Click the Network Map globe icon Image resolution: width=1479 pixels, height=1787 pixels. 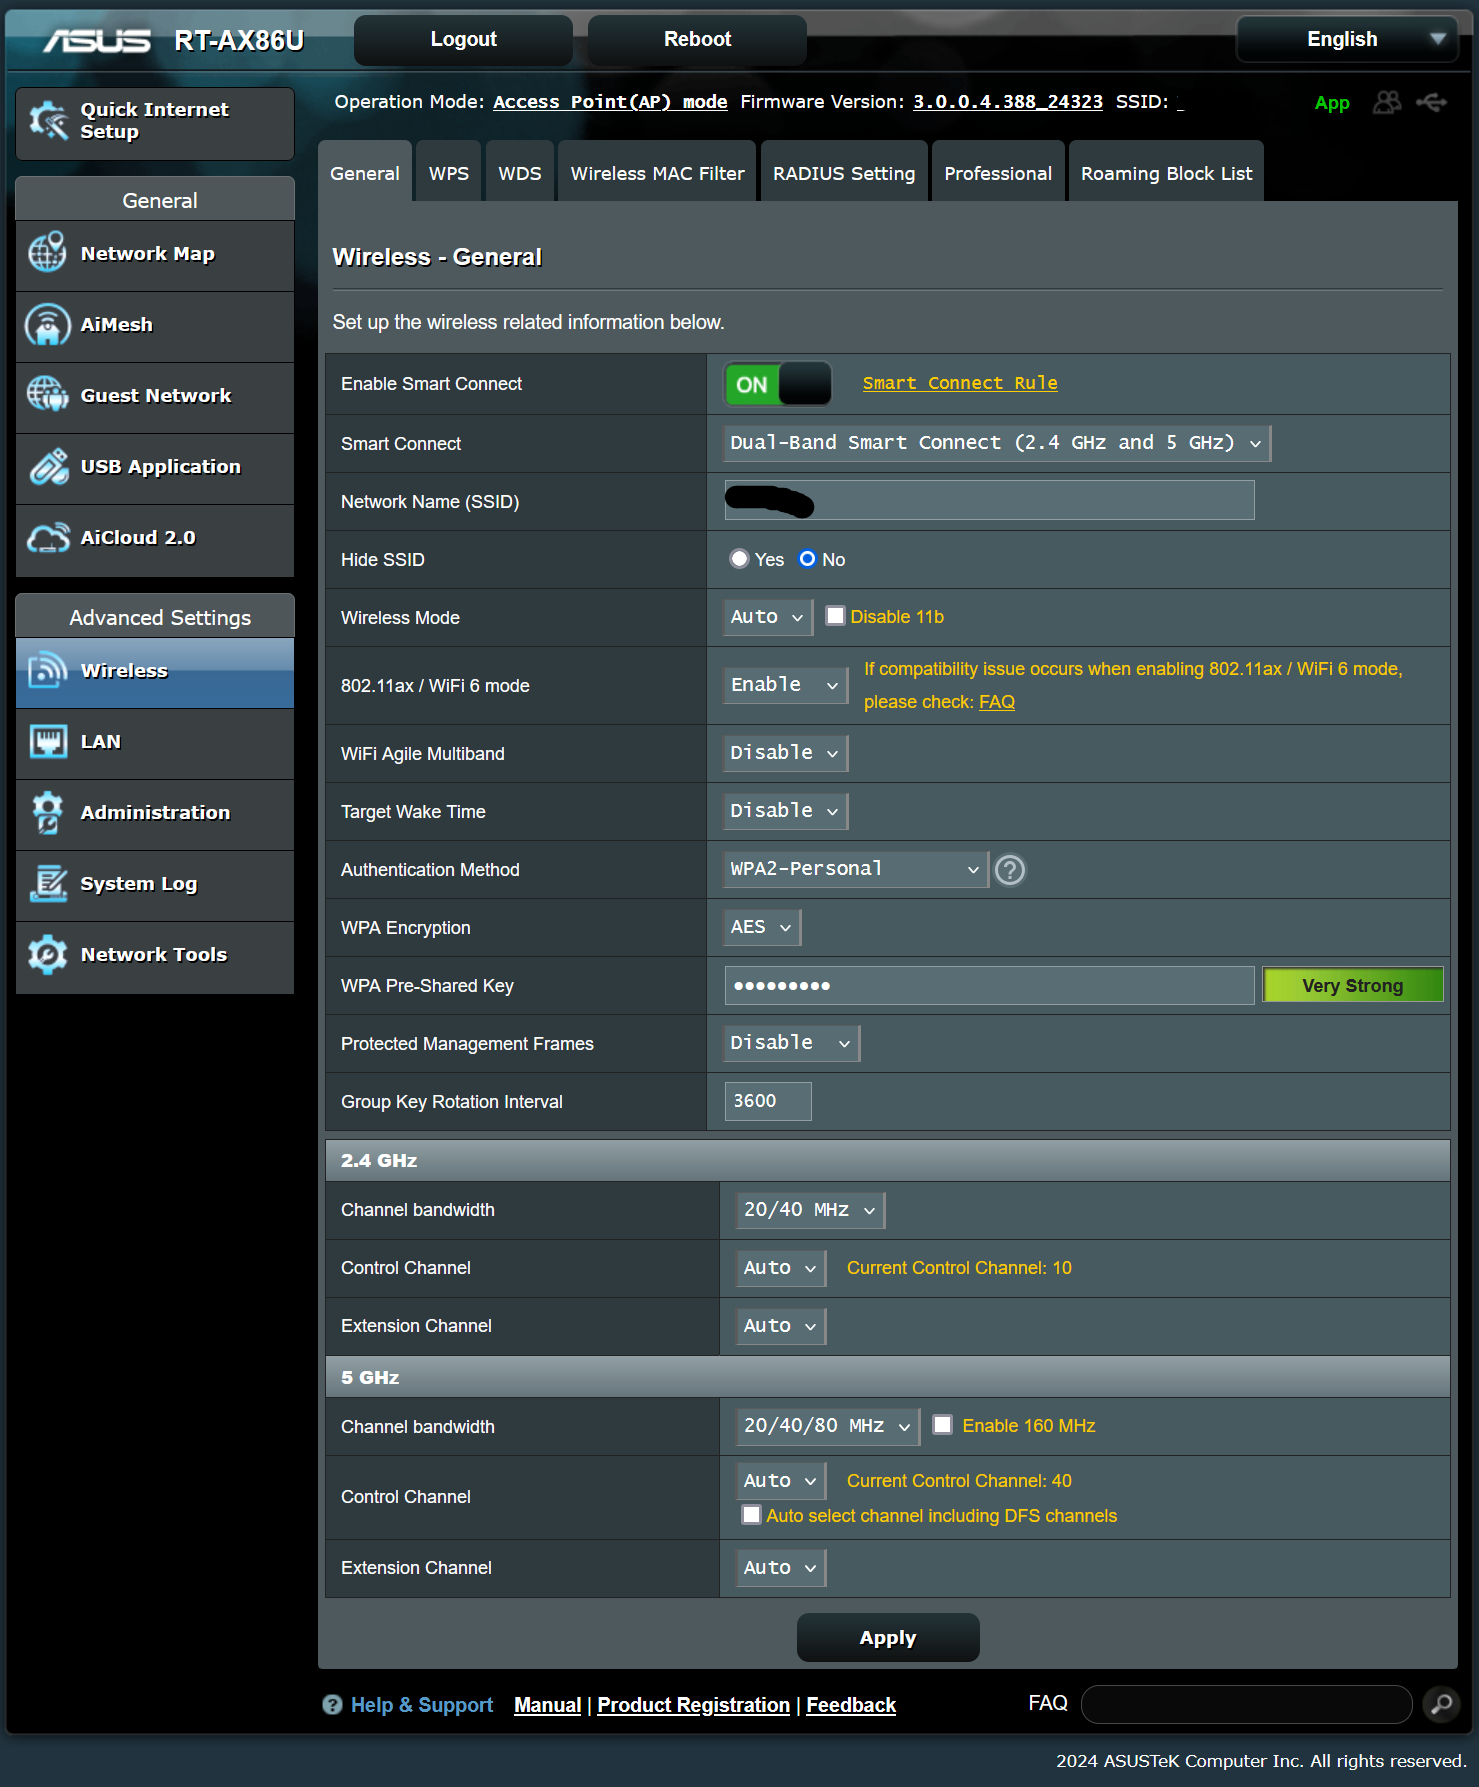coord(47,253)
